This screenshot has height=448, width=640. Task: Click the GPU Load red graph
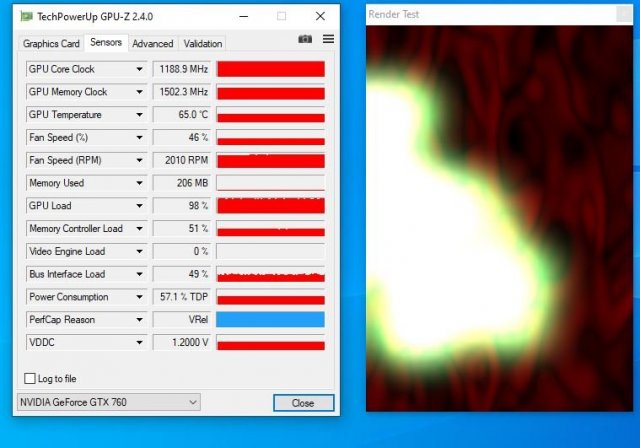tap(270, 206)
